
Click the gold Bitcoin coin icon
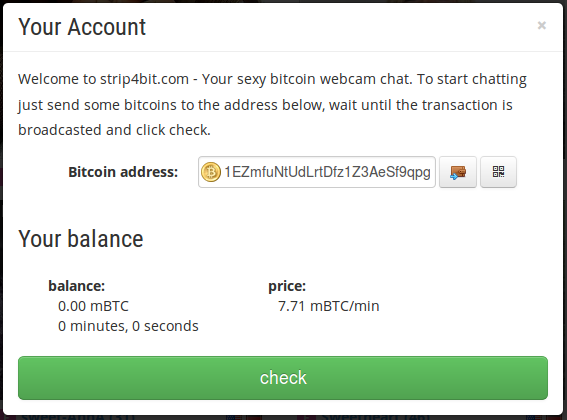click(x=210, y=172)
